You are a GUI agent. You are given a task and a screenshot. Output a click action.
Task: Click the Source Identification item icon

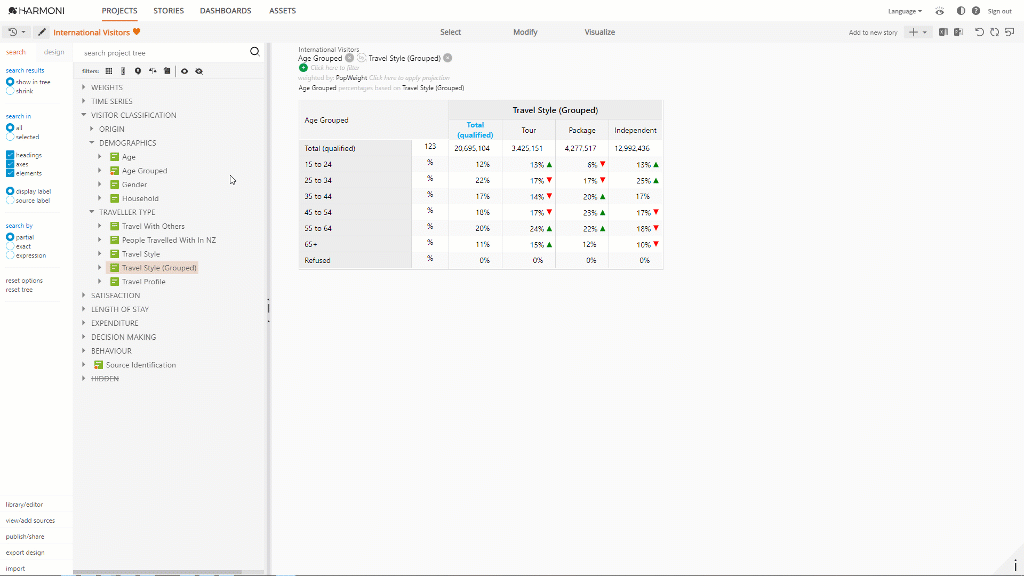pos(99,364)
